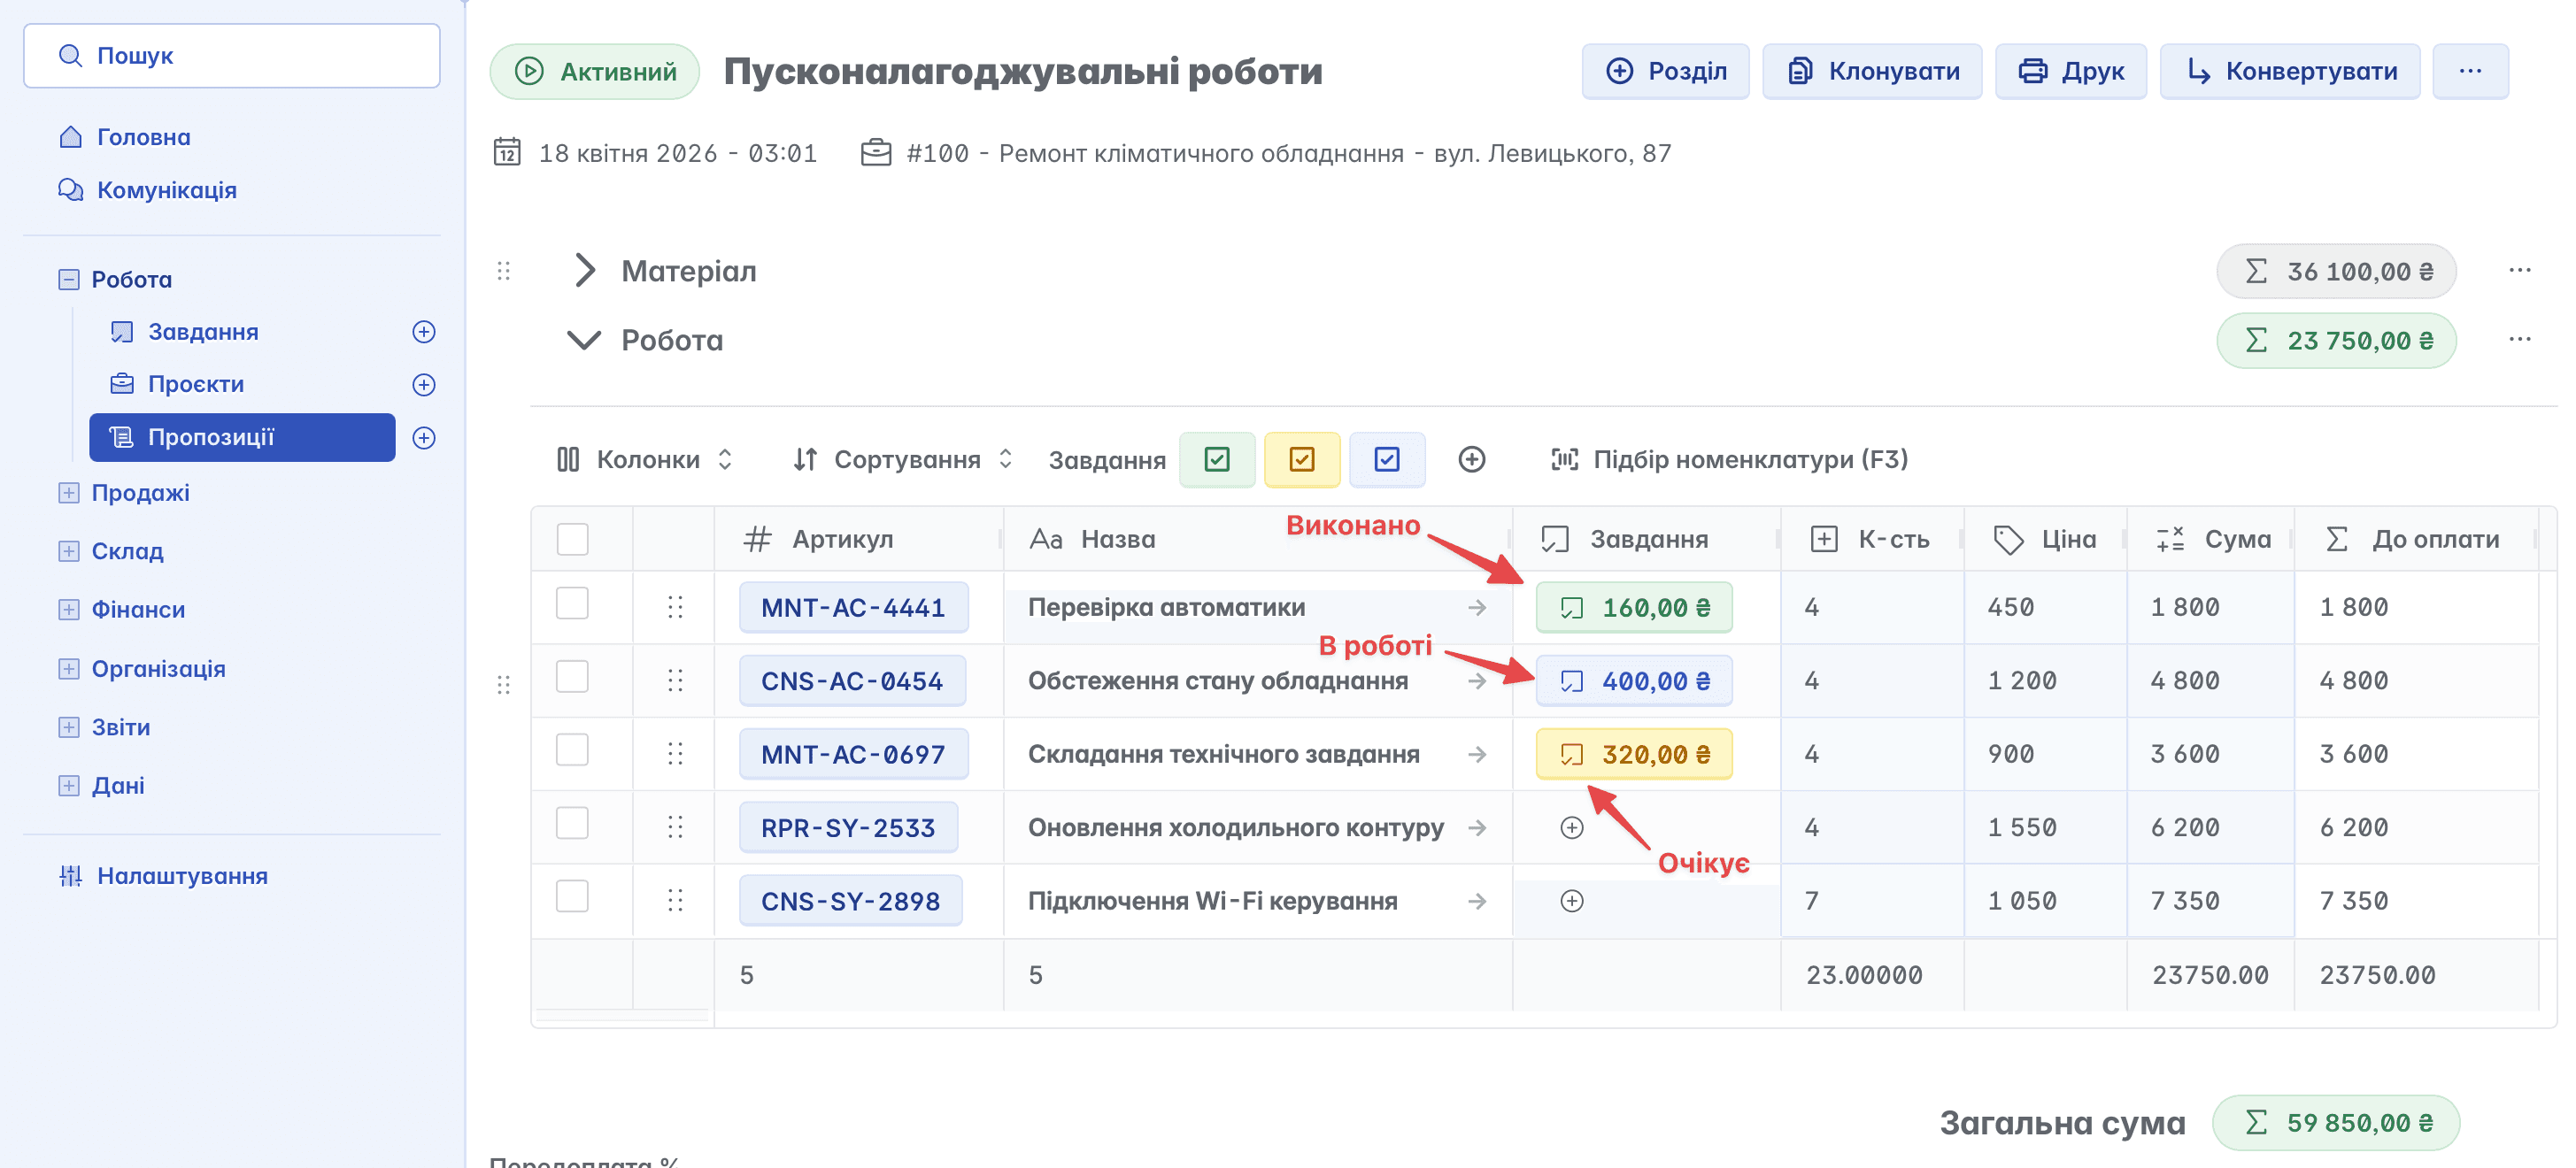This screenshot has width=2576, height=1168.
Task: Click the Пошук search field
Action: coord(232,56)
